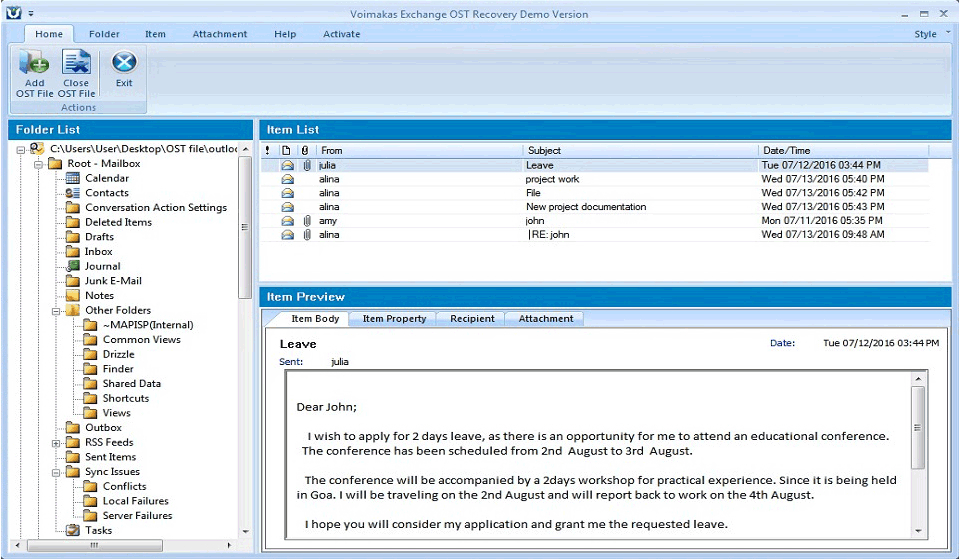Select the Journal folder icon
This screenshot has height=560, width=960.
pyautogui.click(x=73, y=266)
